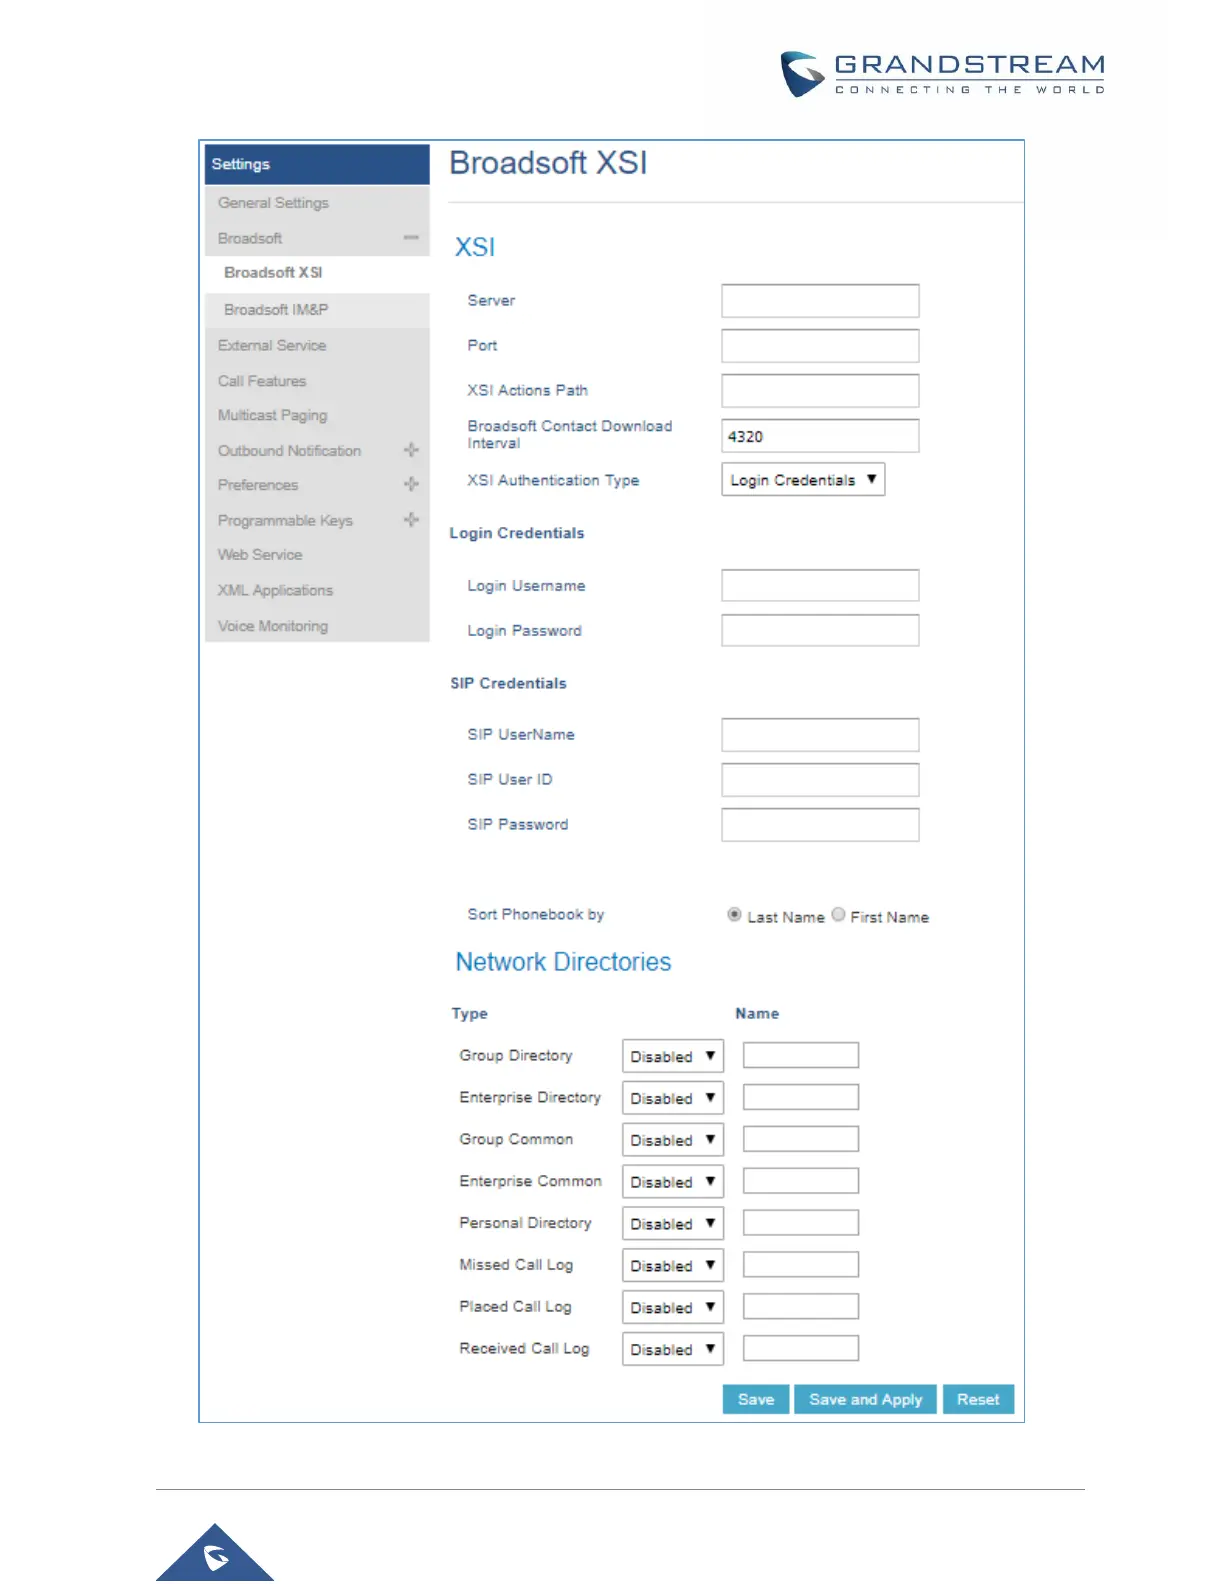Click the Reset button
The image size is (1224, 1584).
pos(978,1400)
